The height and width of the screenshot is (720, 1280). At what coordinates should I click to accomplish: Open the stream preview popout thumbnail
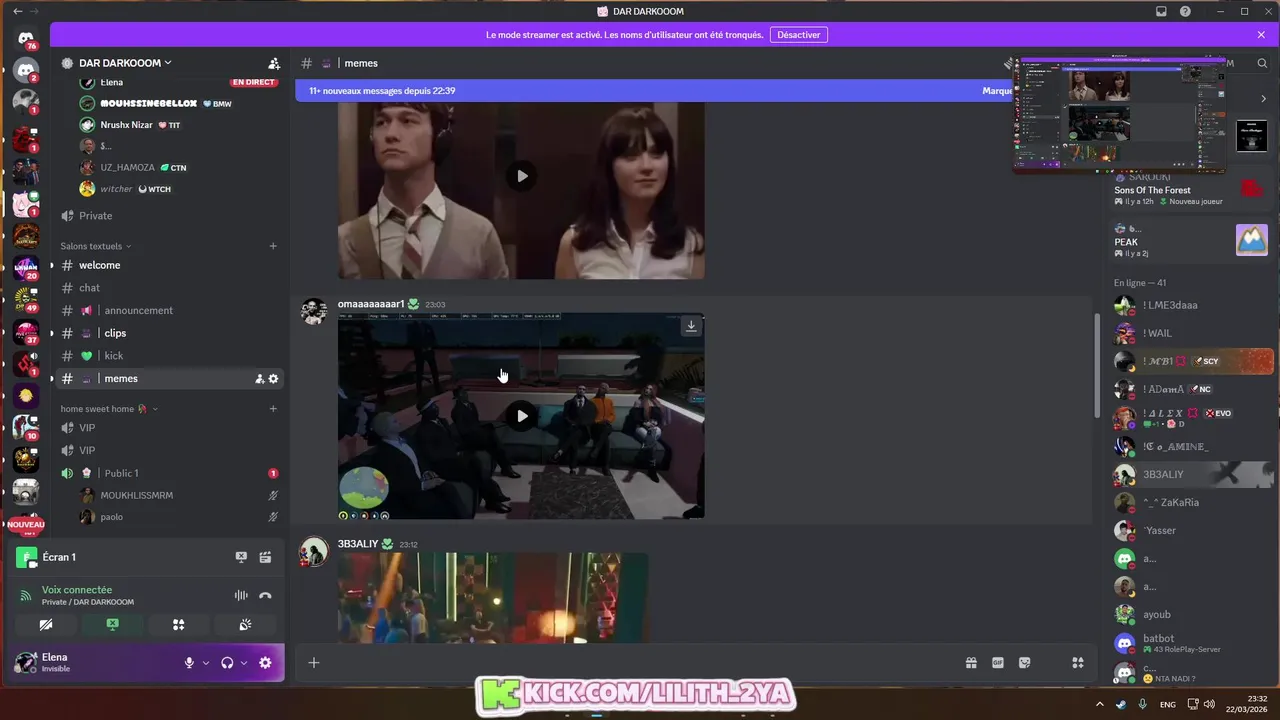click(1119, 115)
